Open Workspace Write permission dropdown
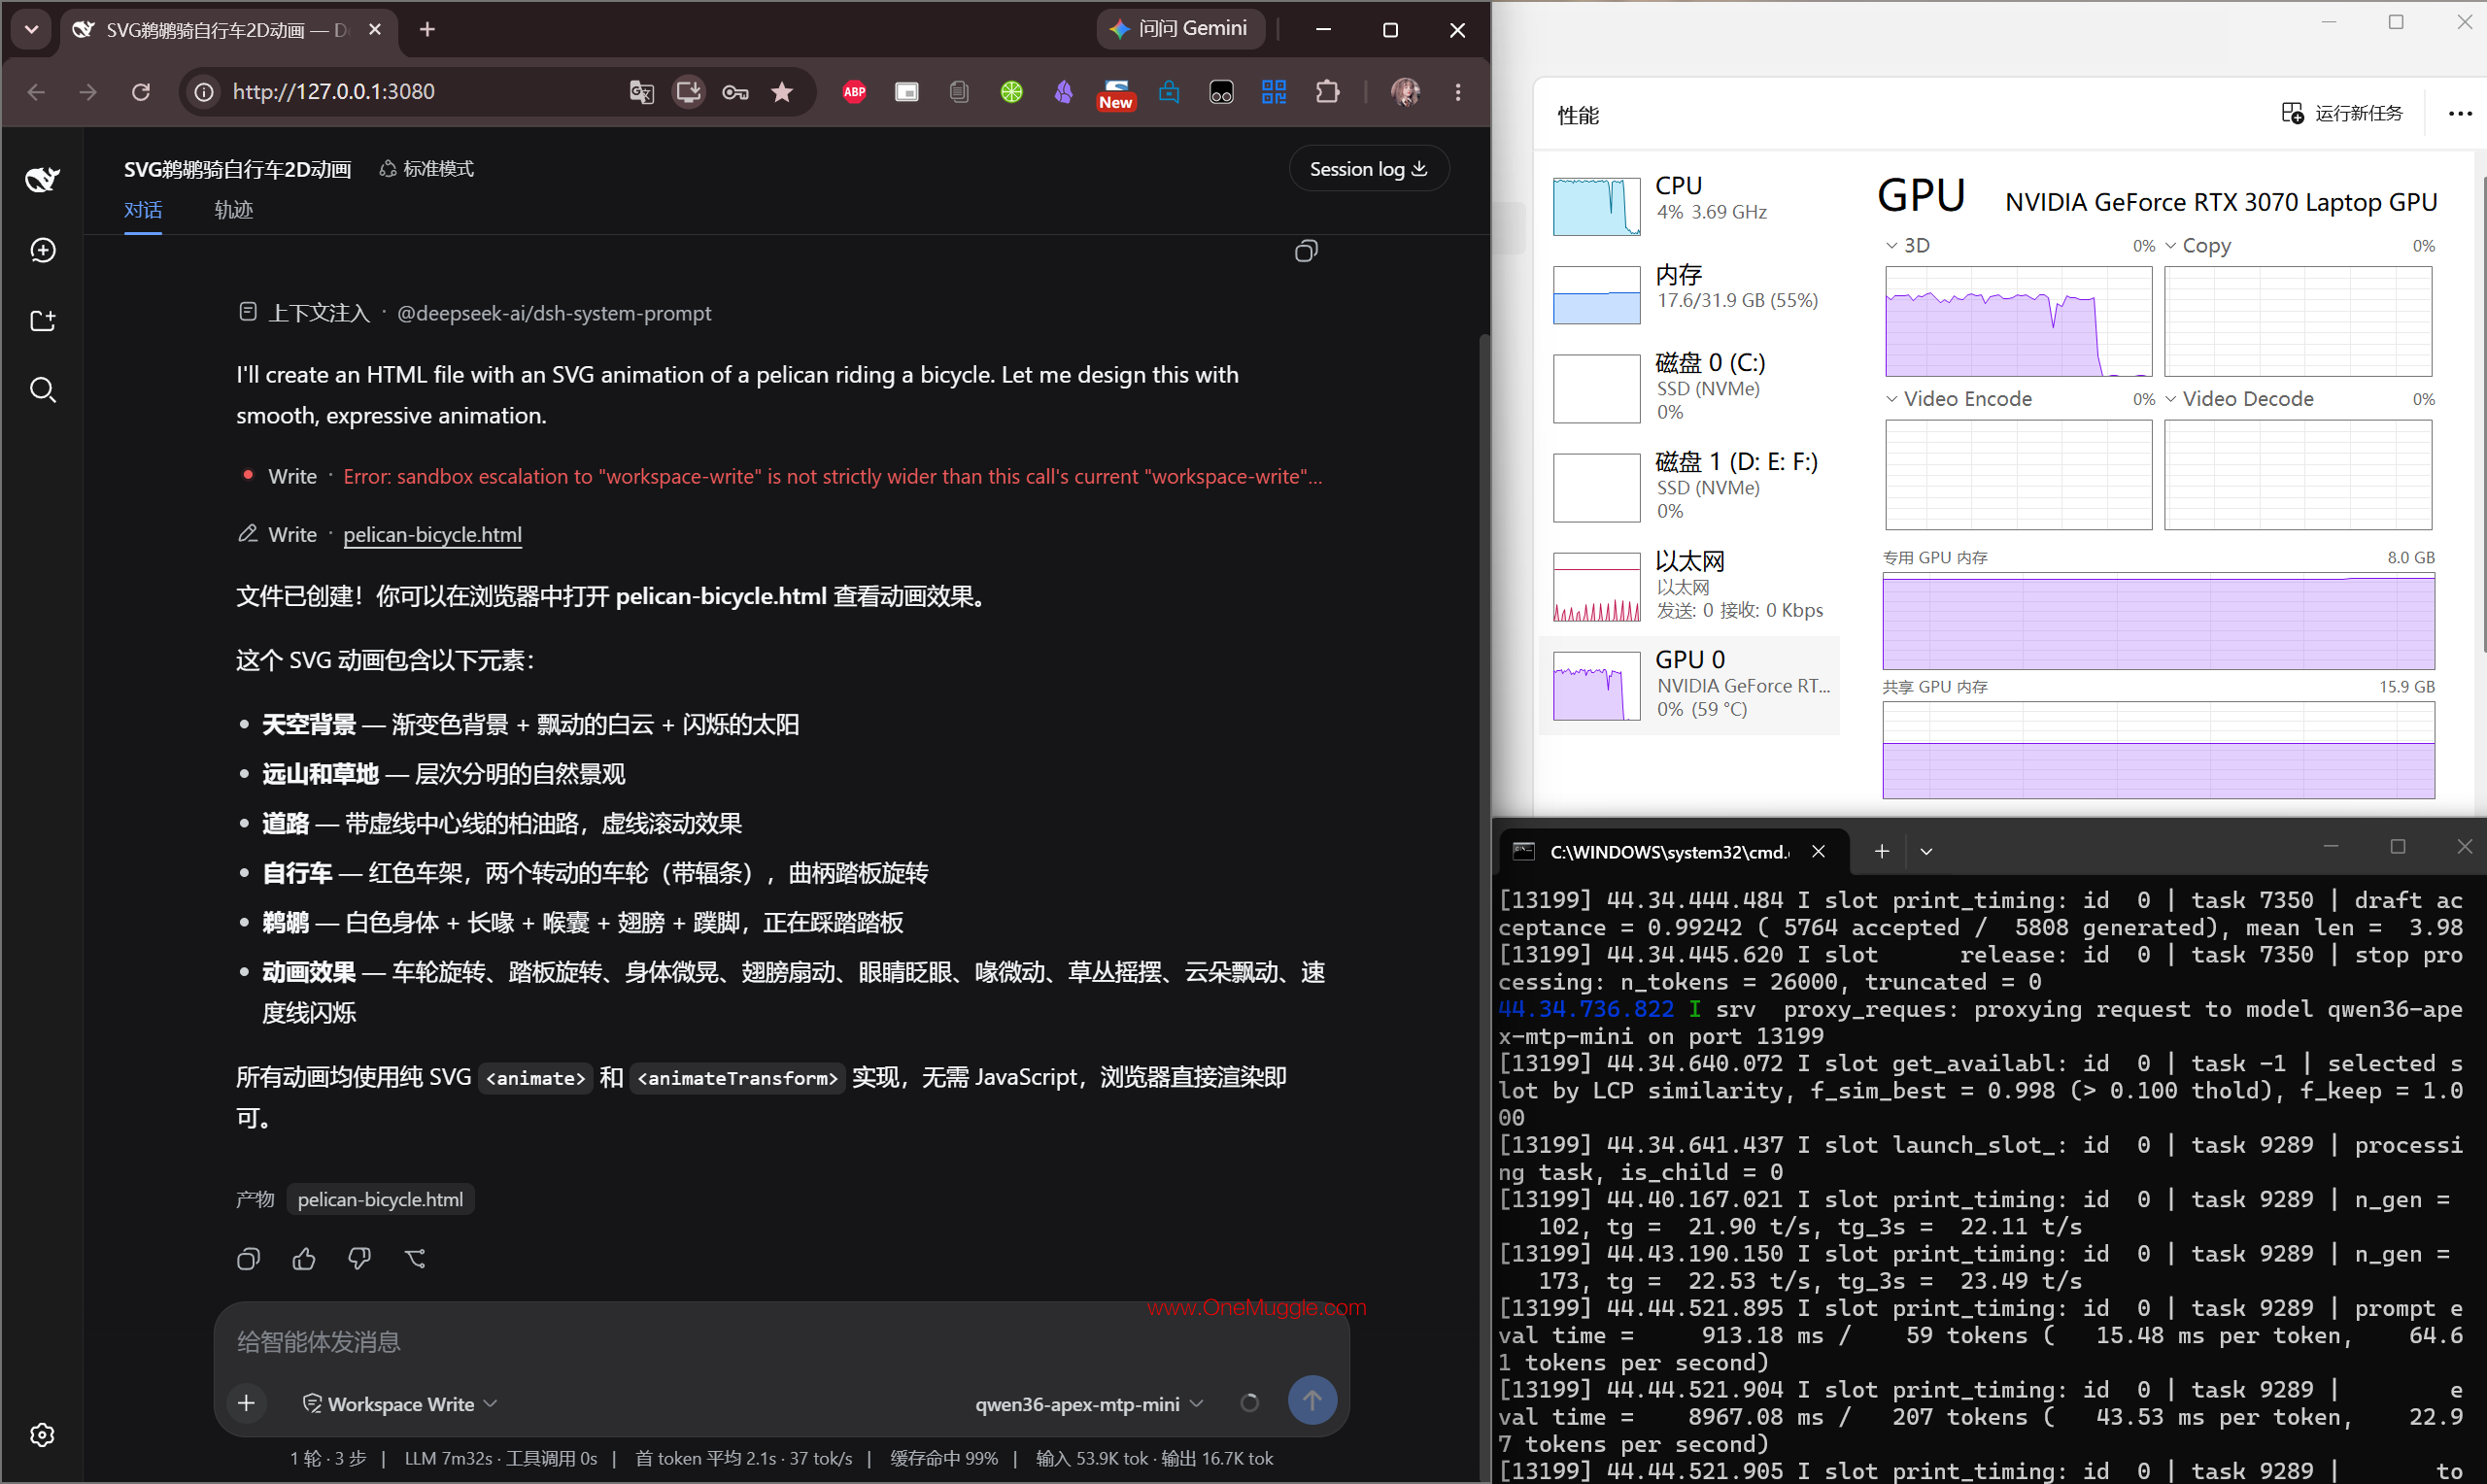This screenshot has width=2487, height=1484. [400, 1404]
